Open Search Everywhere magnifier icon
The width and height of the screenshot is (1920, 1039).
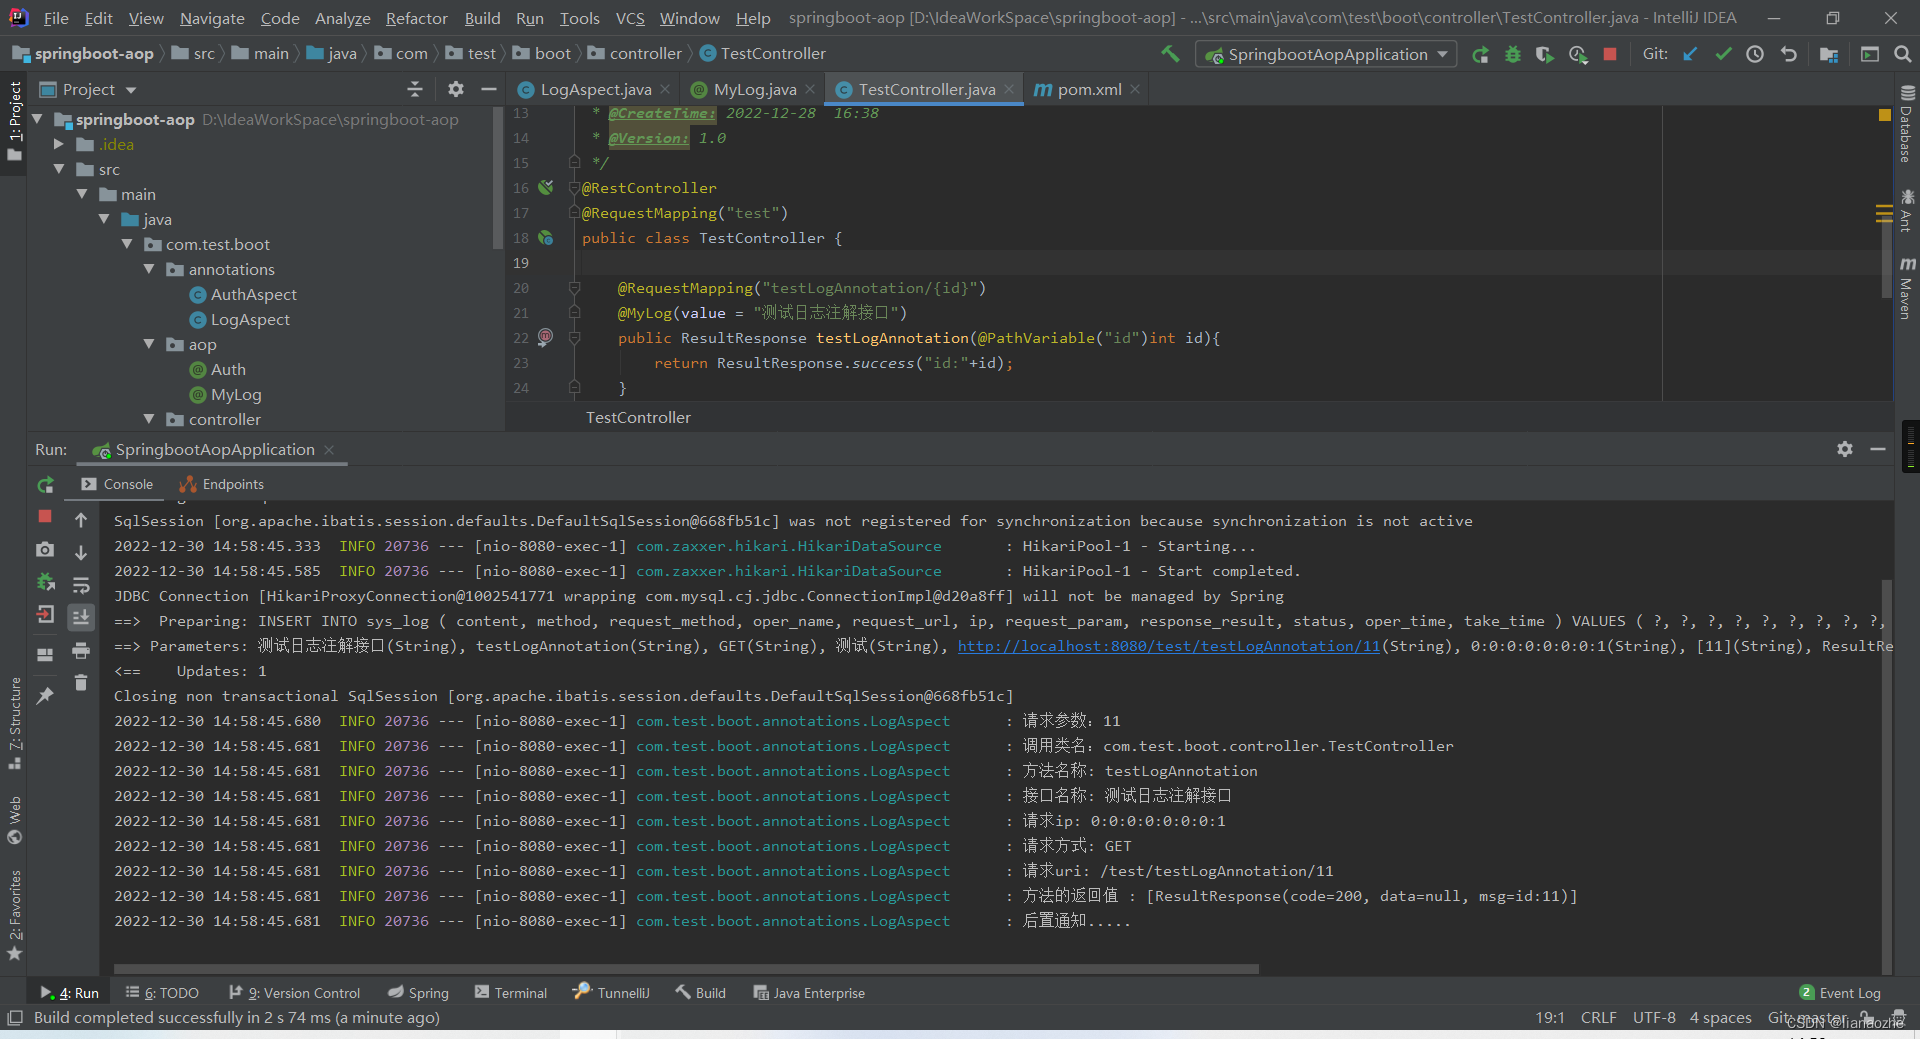point(1903,54)
